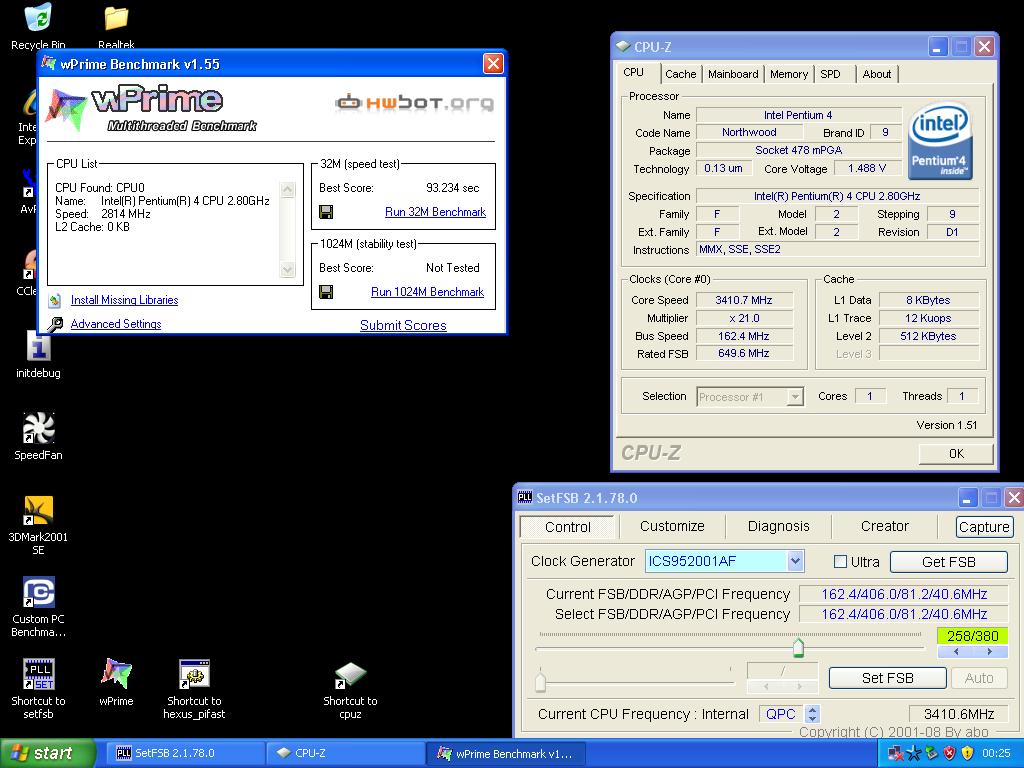Switch to the Cache tab in CPU-Z
Image resolution: width=1024 pixels, height=768 pixels.
[680, 74]
